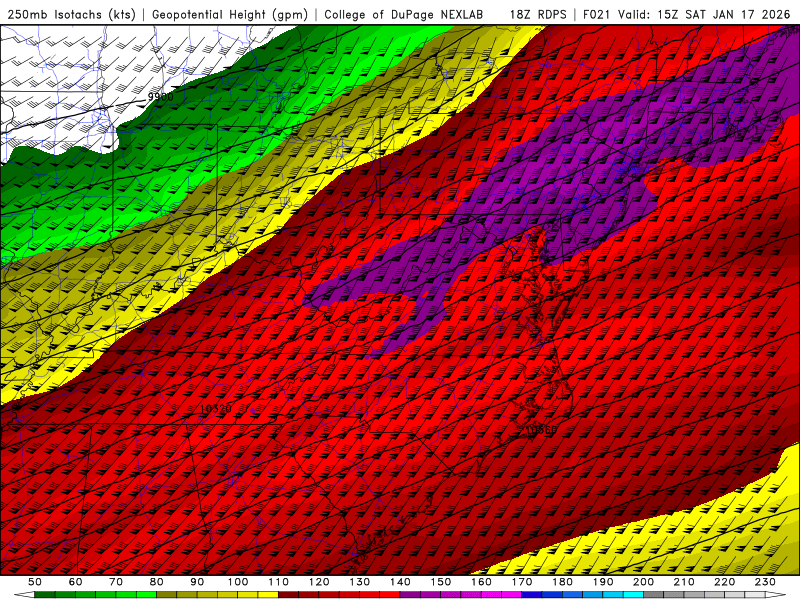Click the 140 knot colorbar label
This screenshot has height=600, width=800.
pos(400,582)
